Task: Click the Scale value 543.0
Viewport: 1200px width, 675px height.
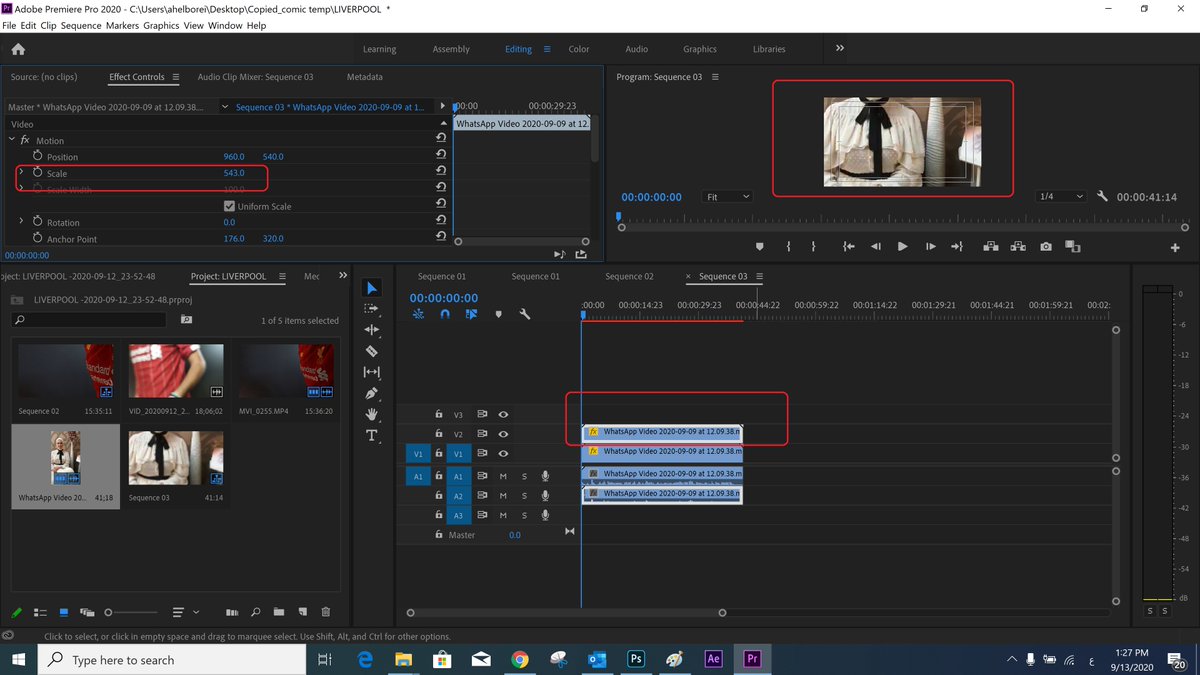Action: (x=234, y=173)
